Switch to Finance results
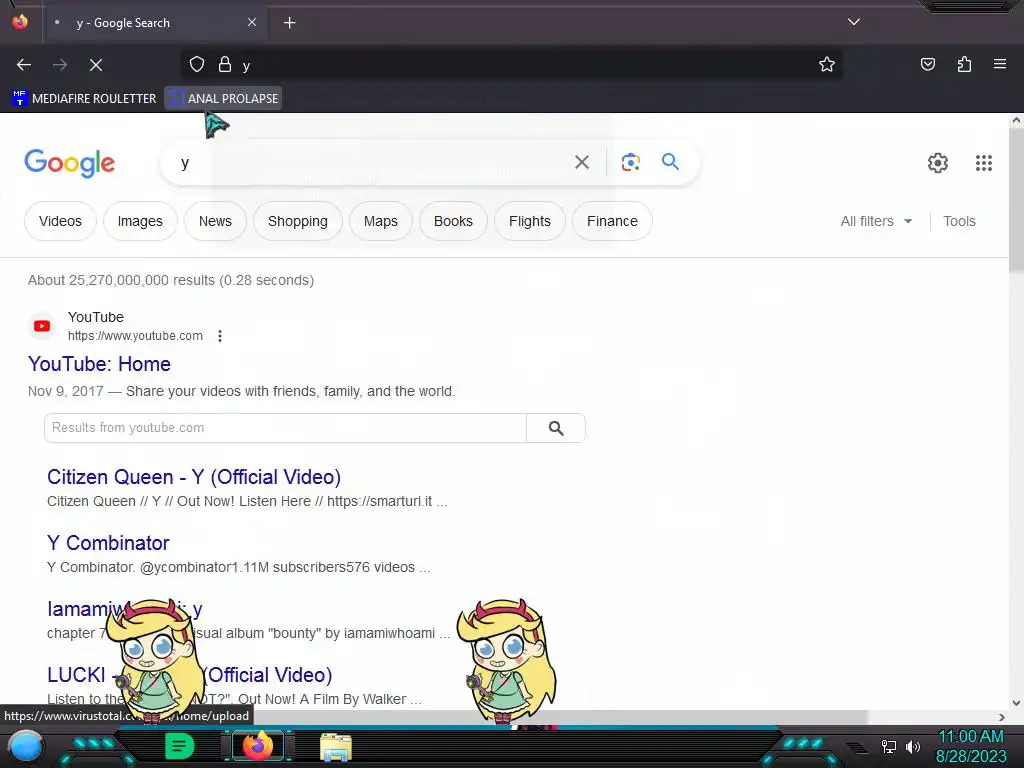 (612, 221)
